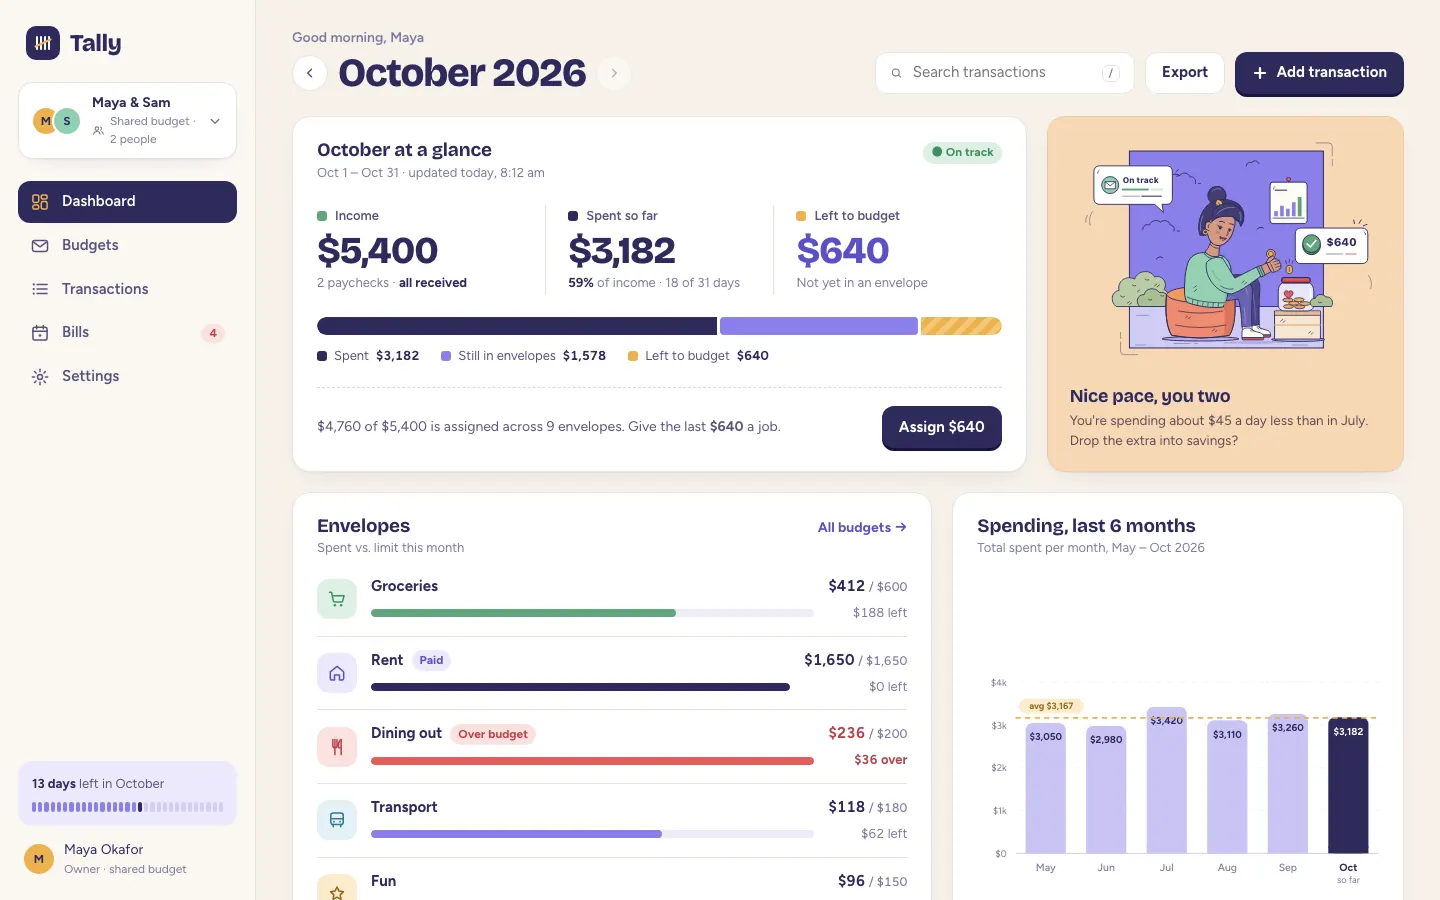Click the Dining out utensils icon
The image size is (1440, 900).
pos(337,747)
